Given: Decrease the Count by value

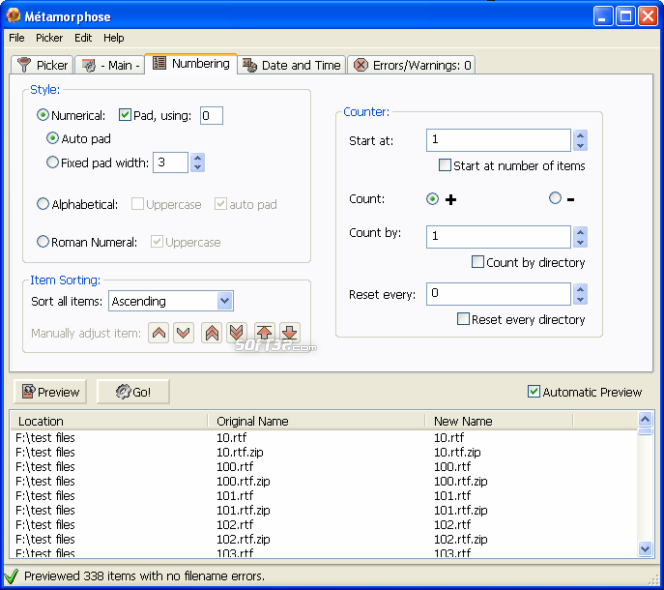Looking at the screenshot, I should pos(580,242).
